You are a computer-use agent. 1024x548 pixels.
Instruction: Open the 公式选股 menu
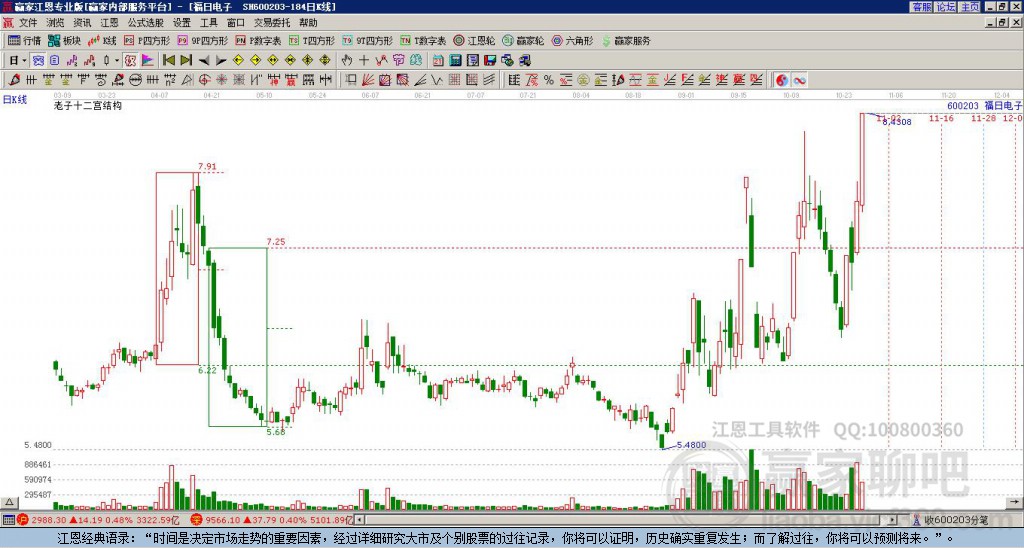(x=146, y=23)
